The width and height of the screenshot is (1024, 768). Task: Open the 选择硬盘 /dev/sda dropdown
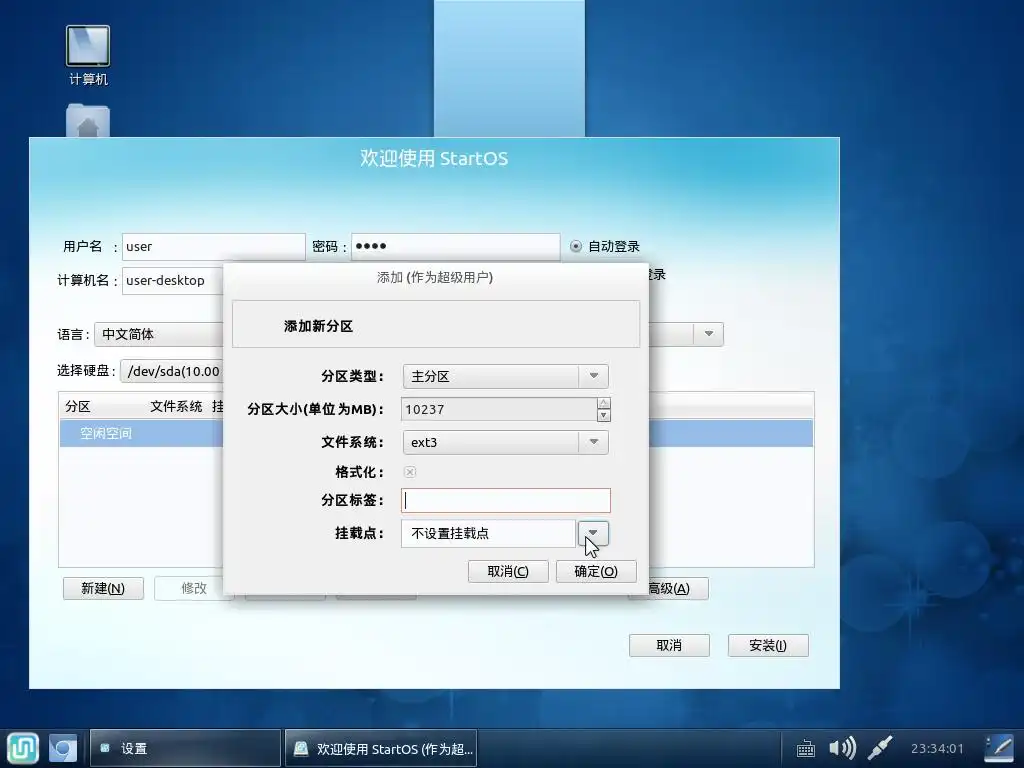point(172,371)
